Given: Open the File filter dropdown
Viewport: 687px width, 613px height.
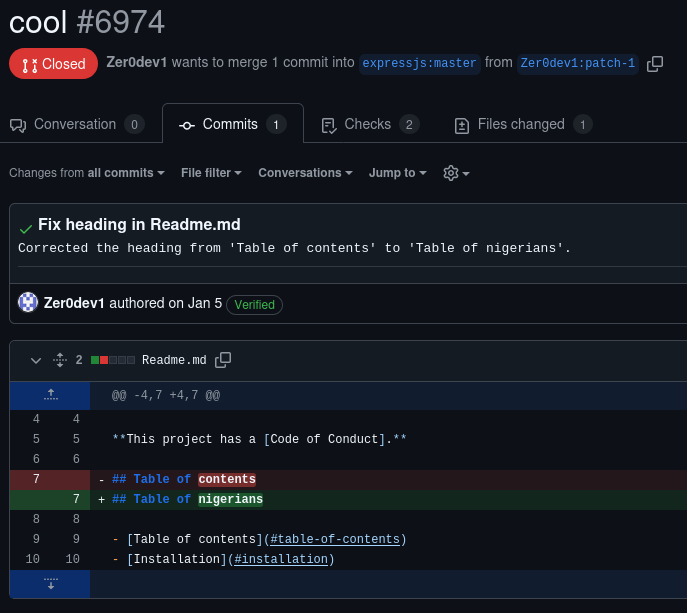Looking at the screenshot, I should point(211,173).
